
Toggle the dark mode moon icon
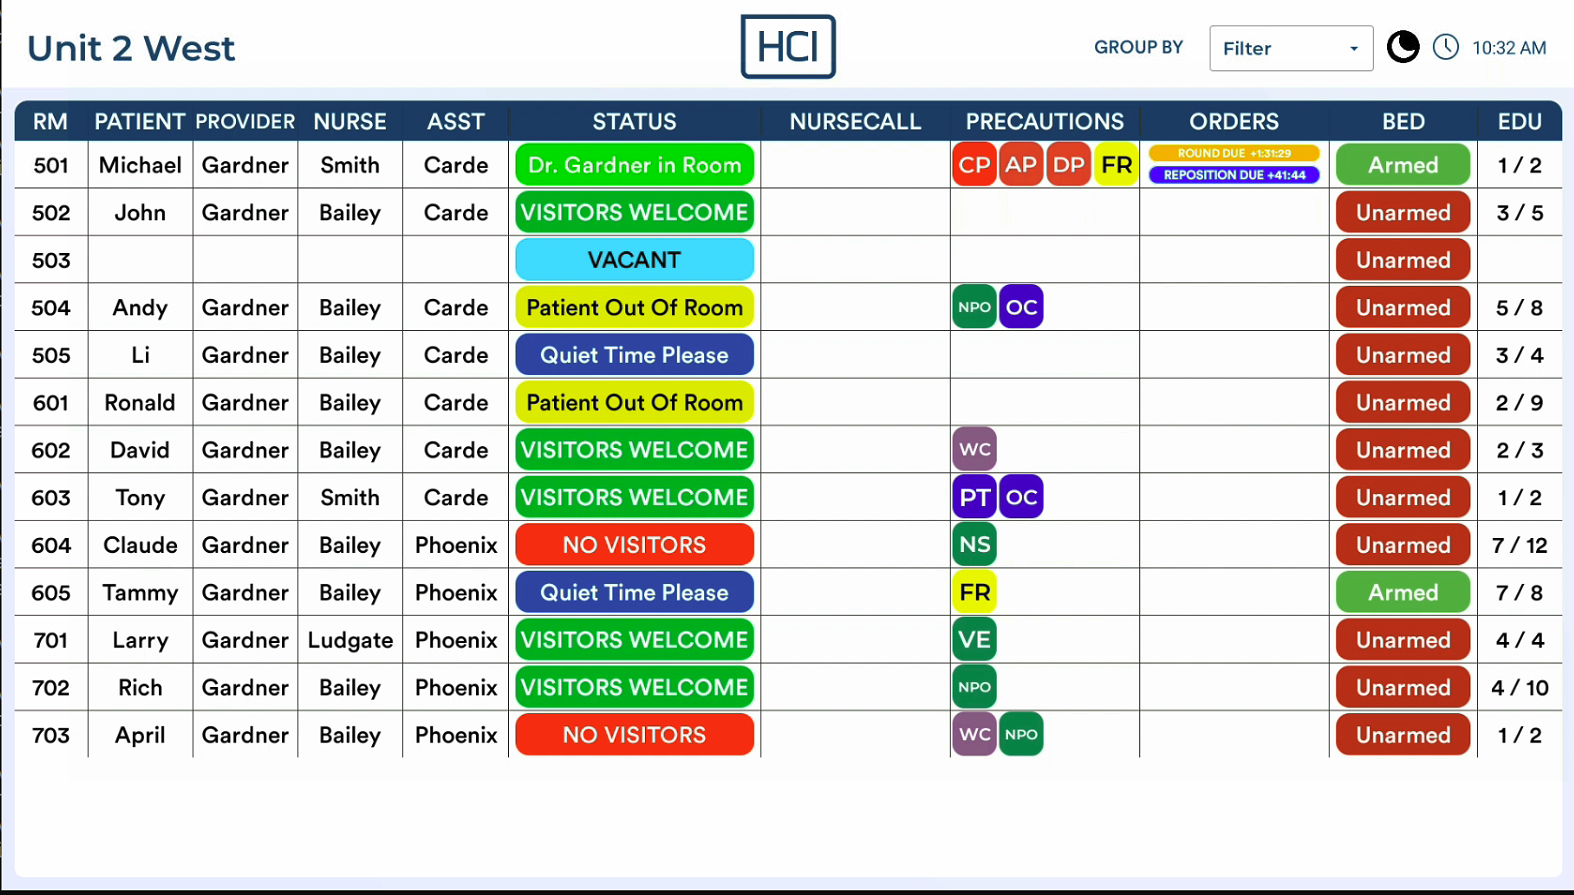point(1403,47)
